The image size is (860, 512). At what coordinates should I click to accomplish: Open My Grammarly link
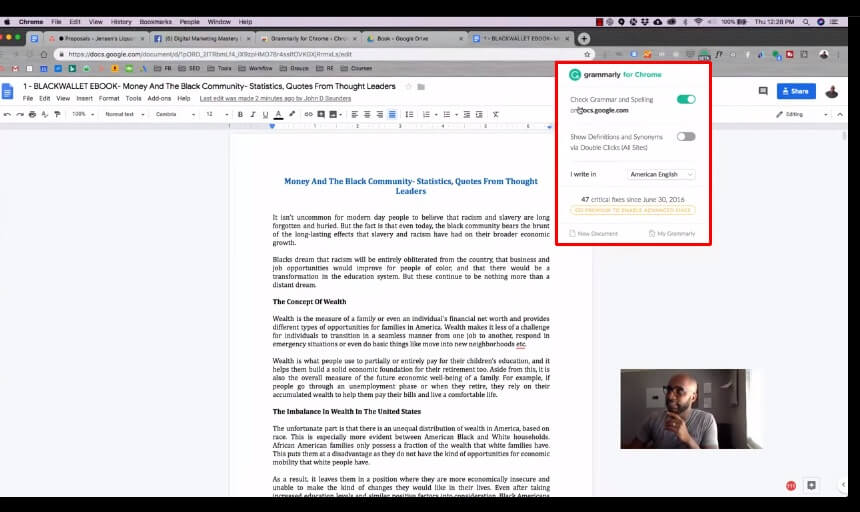click(x=672, y=234)
